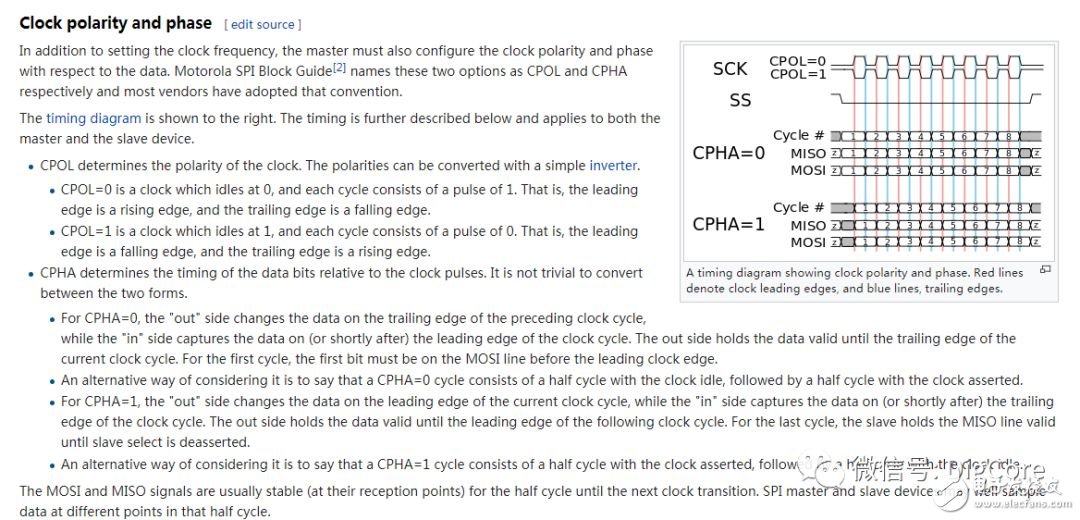The height and width of the screenshot is (520, 1080).
Task: Click the SS signal label in the diagram
Action: (x=740, y=100)
